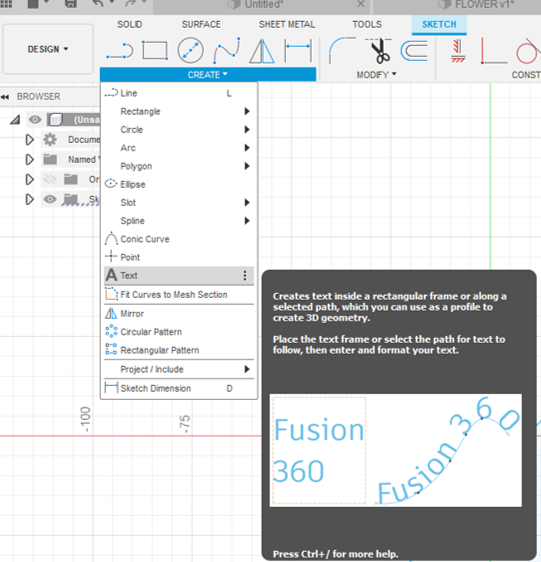Viewport: 541px width, 562px height.
Task: Open the Rectangle submenu
Action: coord(179,111)
